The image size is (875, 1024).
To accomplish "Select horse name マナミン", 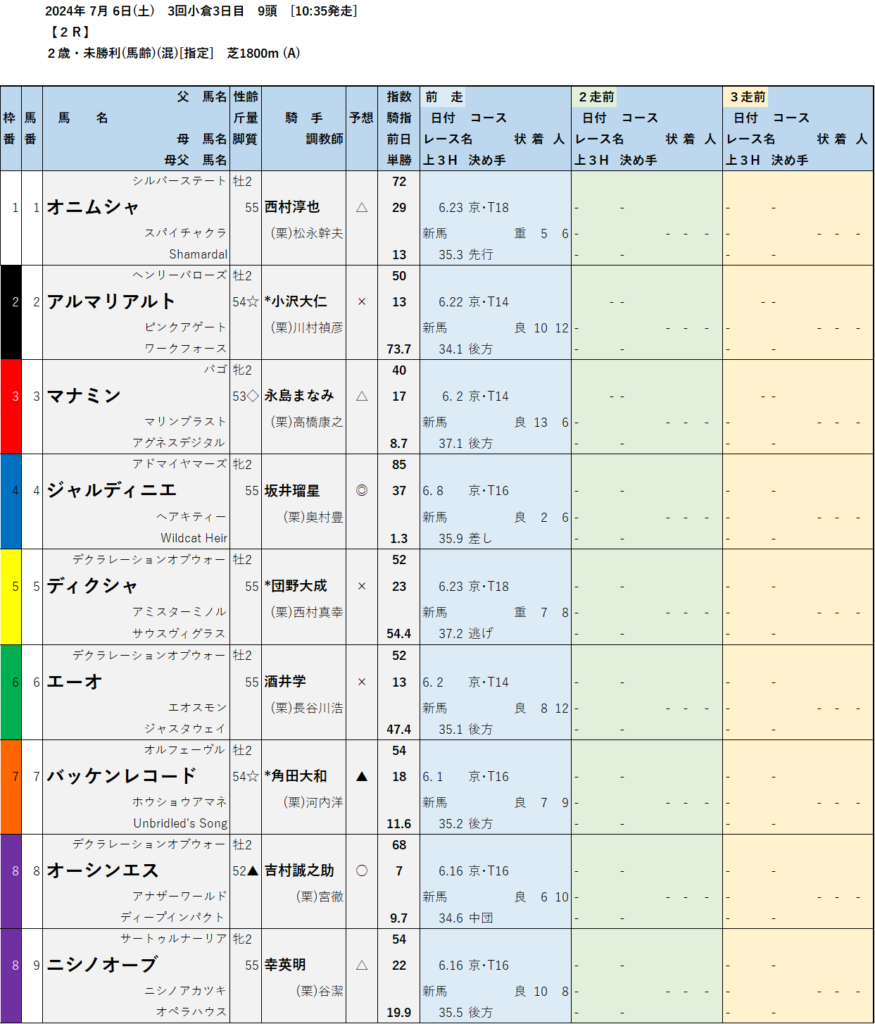I will click(x=84, y=396).
